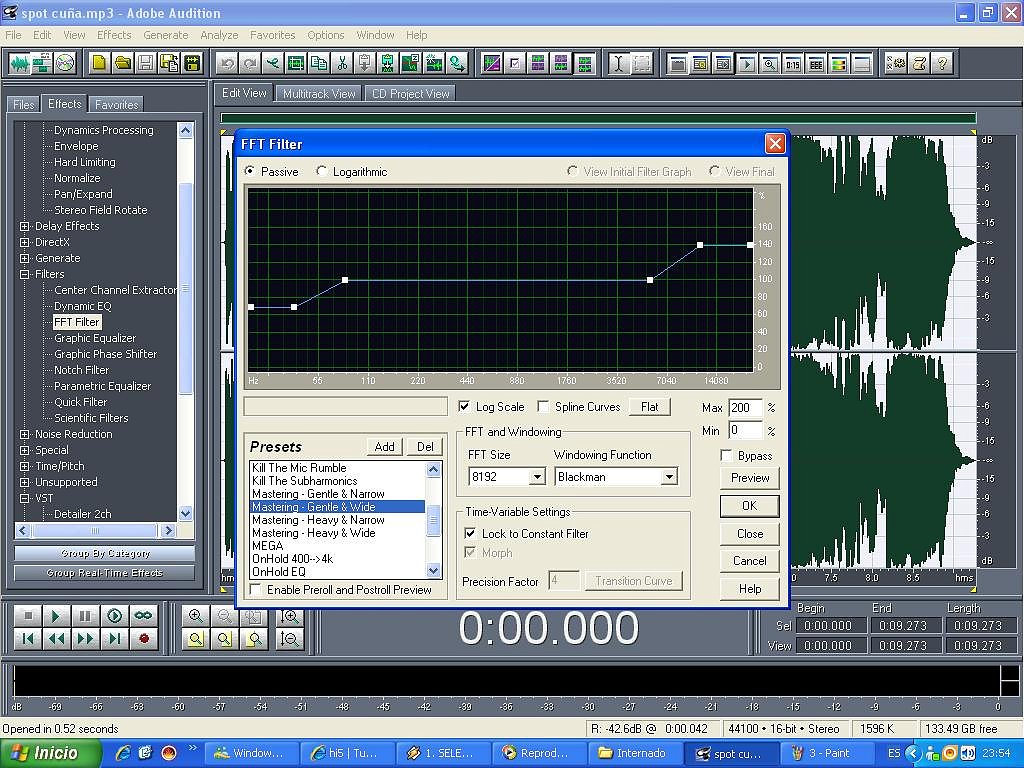Click the Help question mark toolbar icon

coord(942,63)
